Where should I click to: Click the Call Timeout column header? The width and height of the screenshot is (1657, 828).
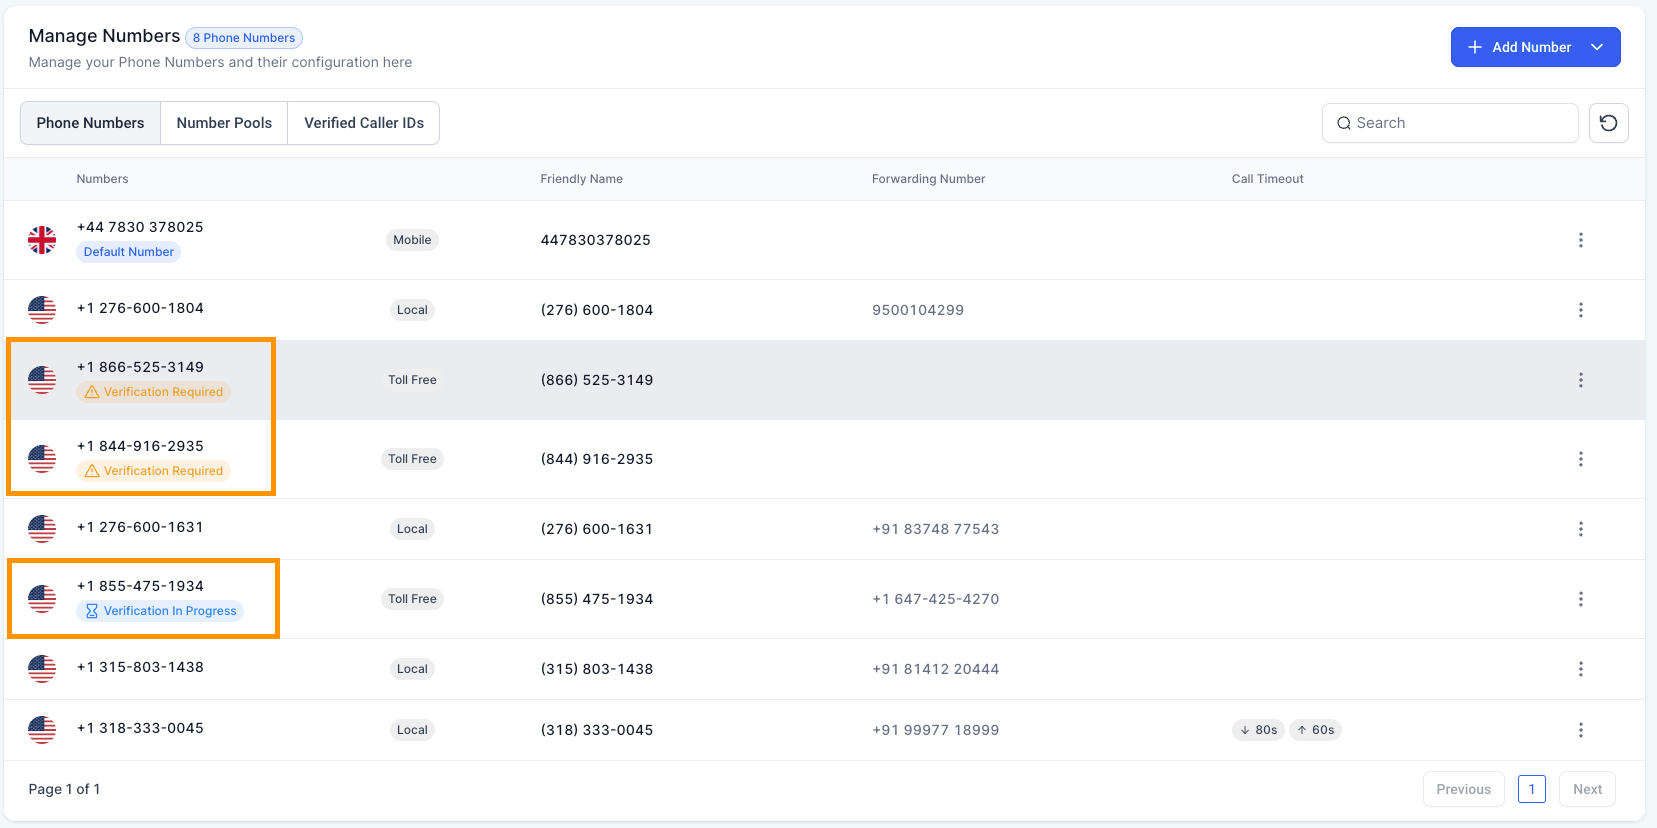[x=1267, y=179]
